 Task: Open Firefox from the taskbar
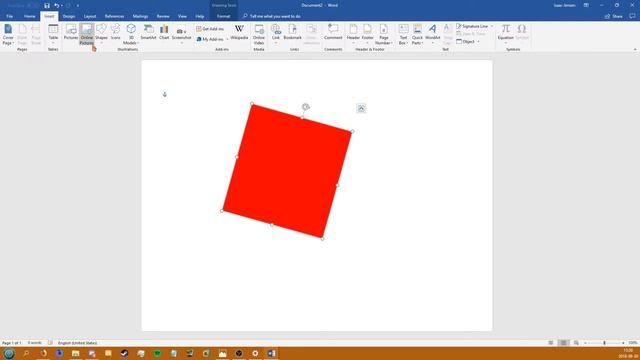tap(43, 353)
